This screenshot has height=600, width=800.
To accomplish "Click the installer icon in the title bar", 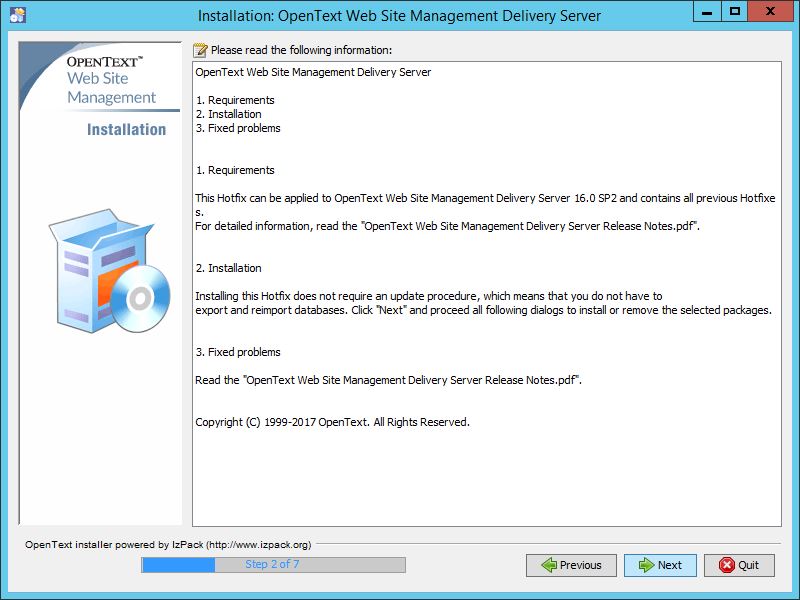I will [17, 15].
